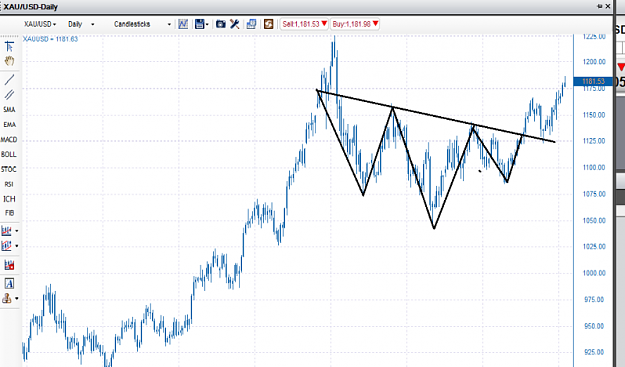
Task: Click the 1000.00 price axis label
Action: click(x=594, y=273)
